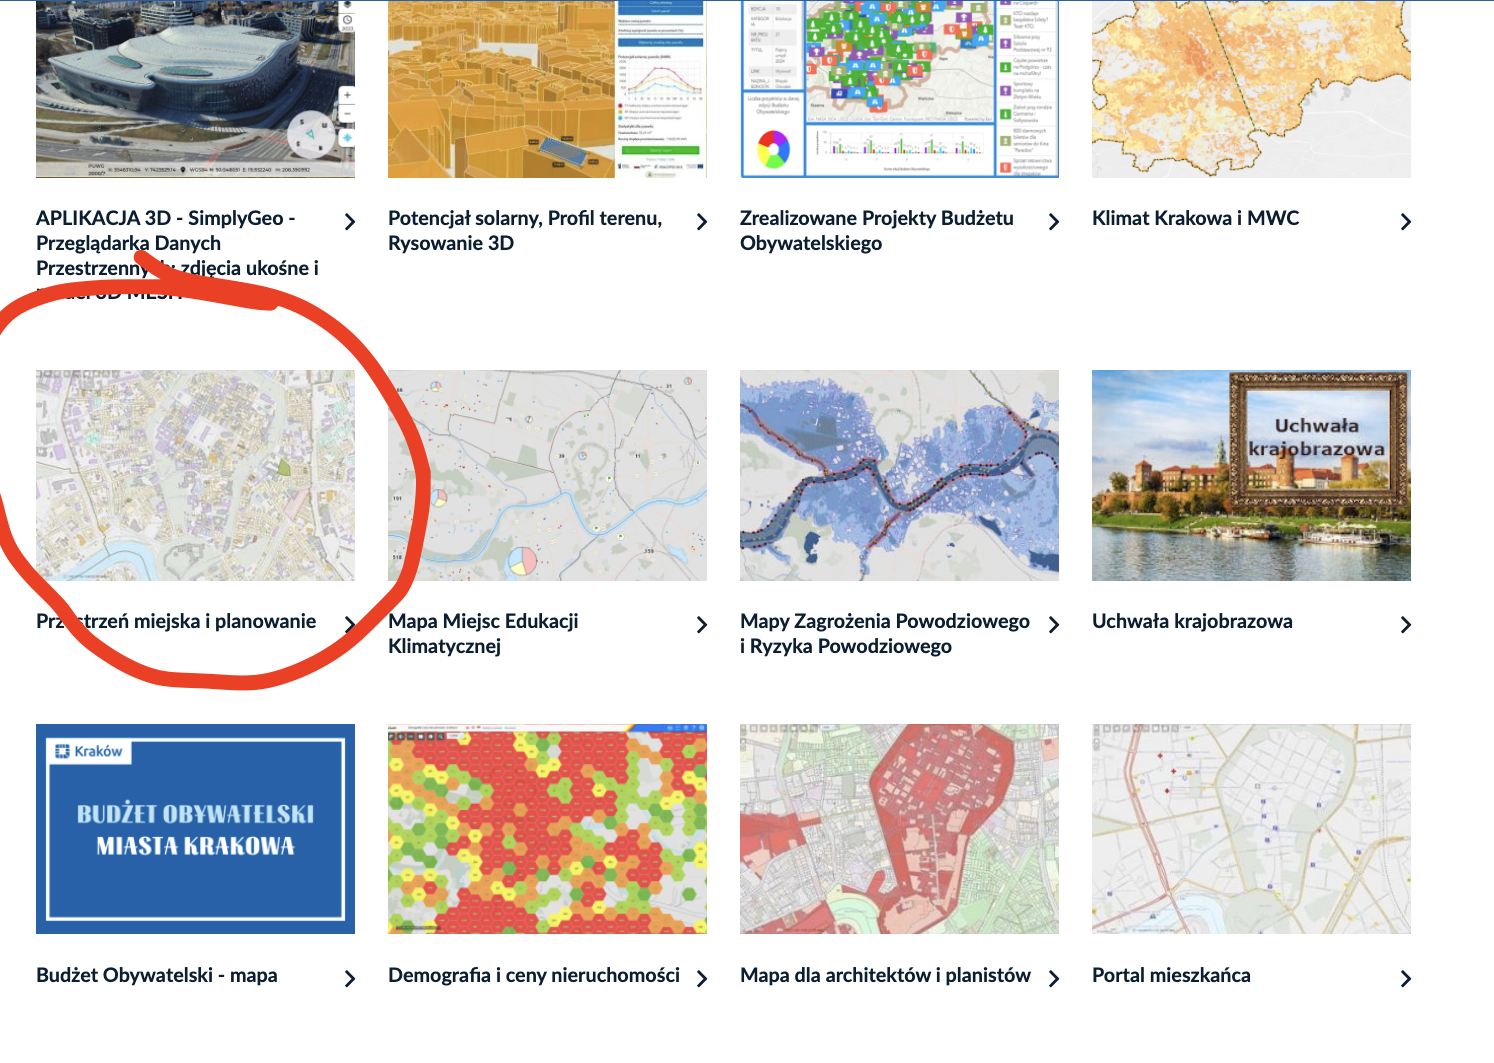Click arrow beside Uchwała krajobrazowa title
Screen dimensions: 1494x1063
pos(1405,625)
